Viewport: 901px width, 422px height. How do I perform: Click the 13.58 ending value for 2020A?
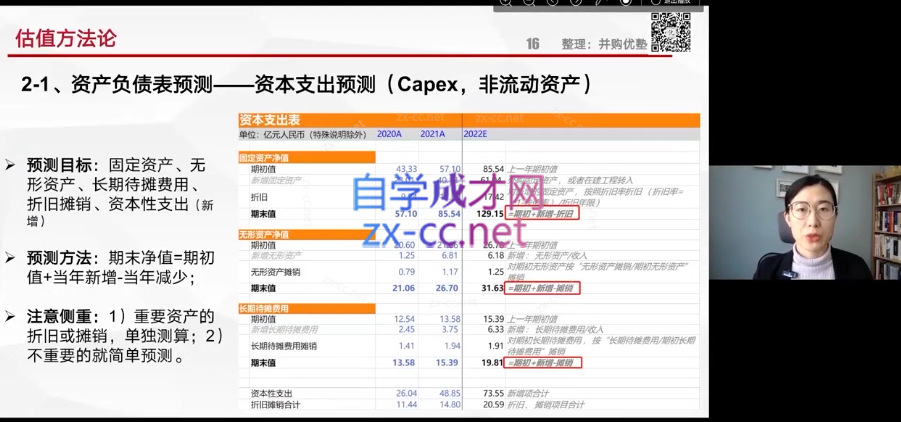click(x=404, y=363)
